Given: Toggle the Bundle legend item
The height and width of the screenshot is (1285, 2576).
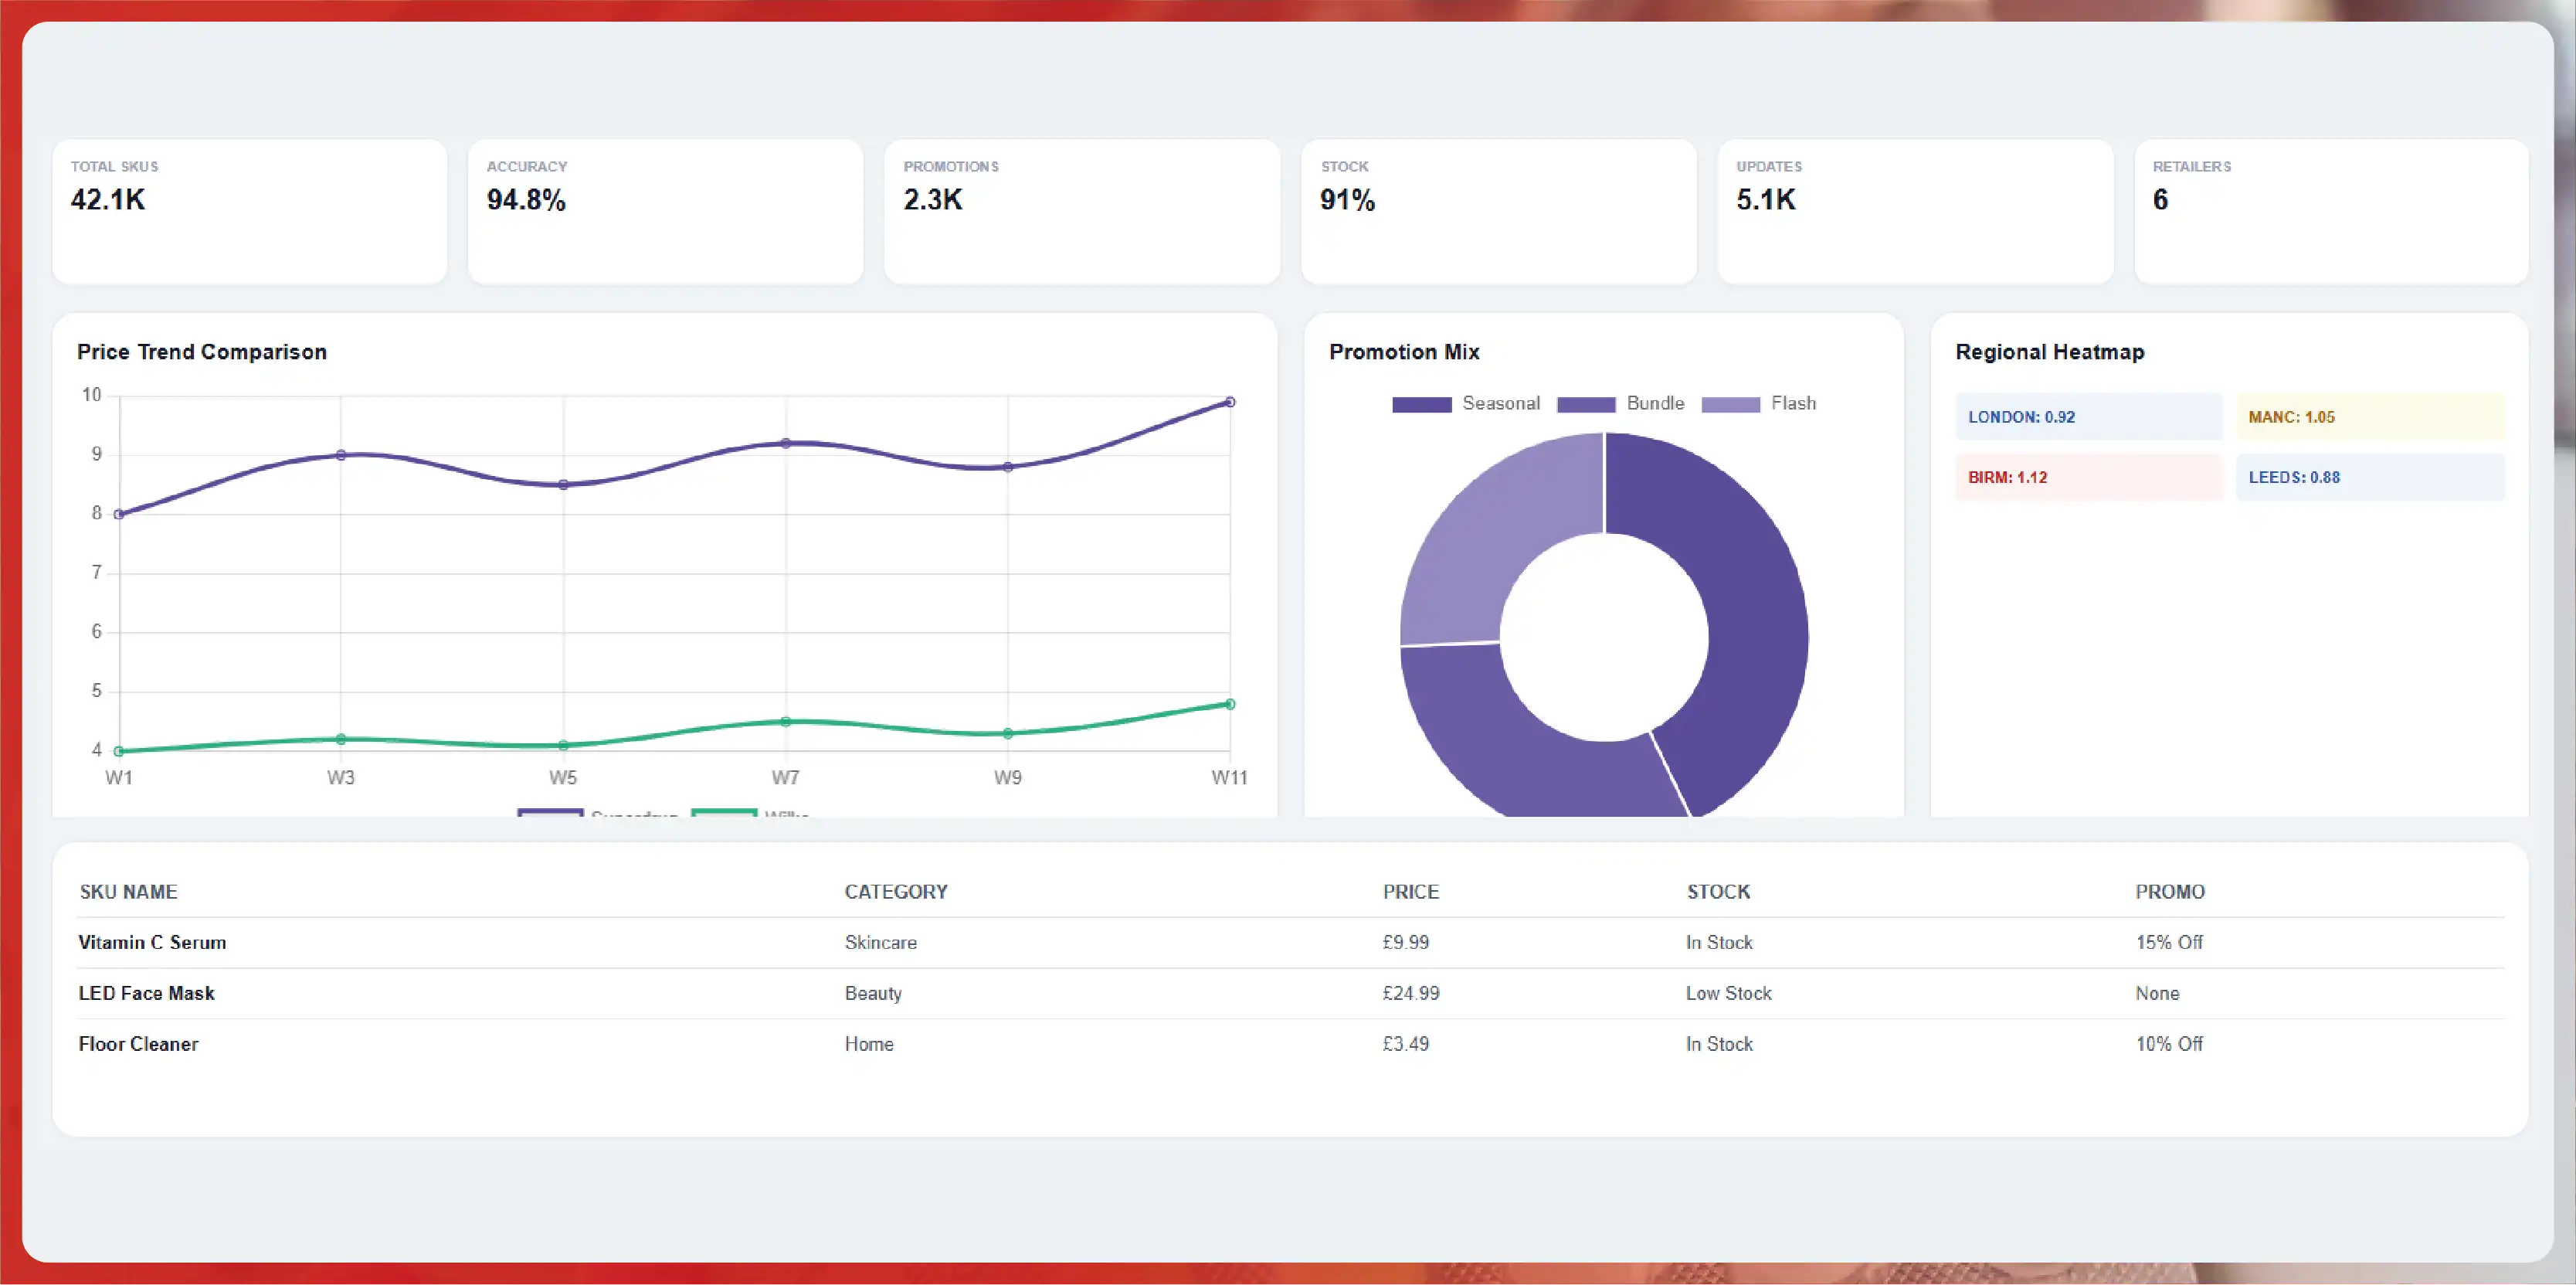Looking at the screenshot, I should pyautogui.click(x=1621, y=404).
